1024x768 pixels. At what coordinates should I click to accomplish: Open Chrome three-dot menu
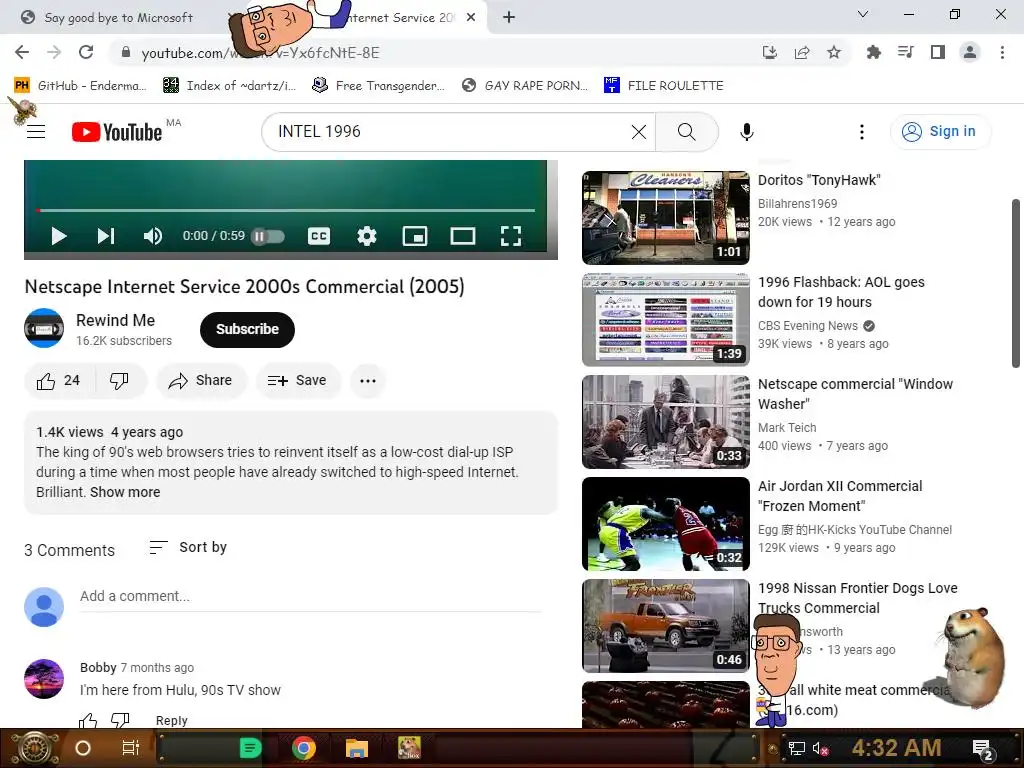click(x=1002, y=52)
